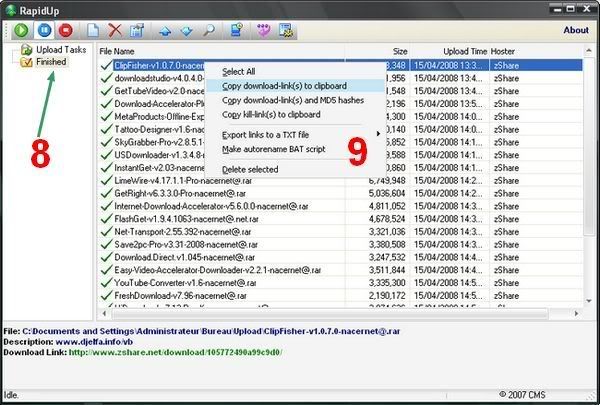Select the LimeWire-v4.17.1.1-Pro row

click(x=341, y=180)
